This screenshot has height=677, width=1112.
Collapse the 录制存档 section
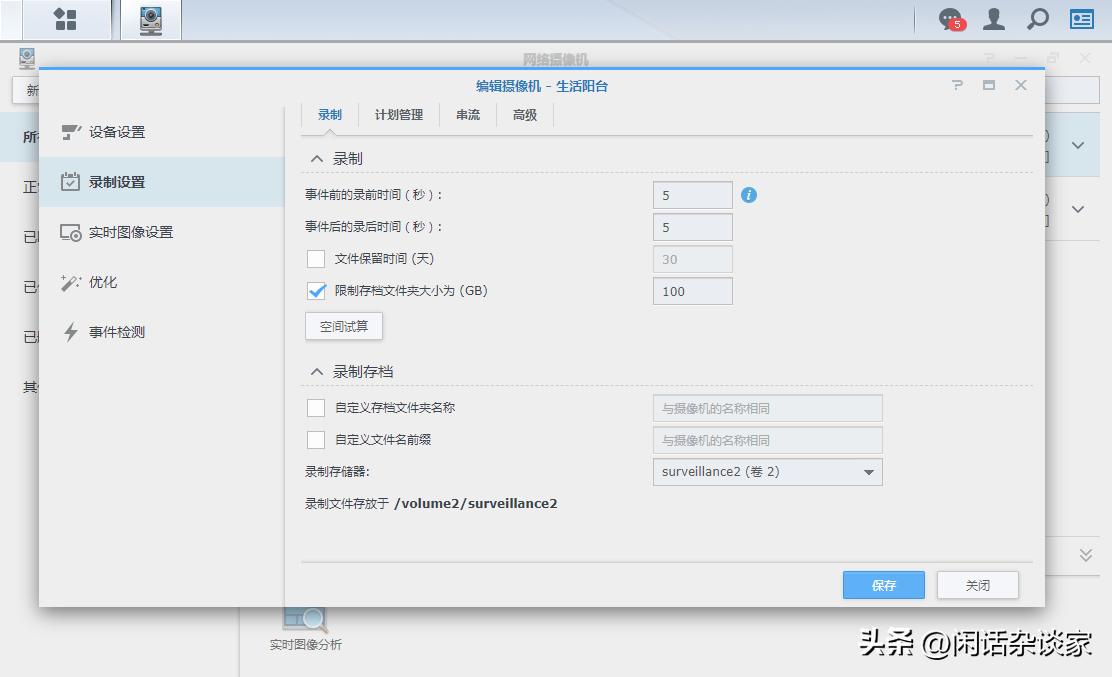coord(315,371)
